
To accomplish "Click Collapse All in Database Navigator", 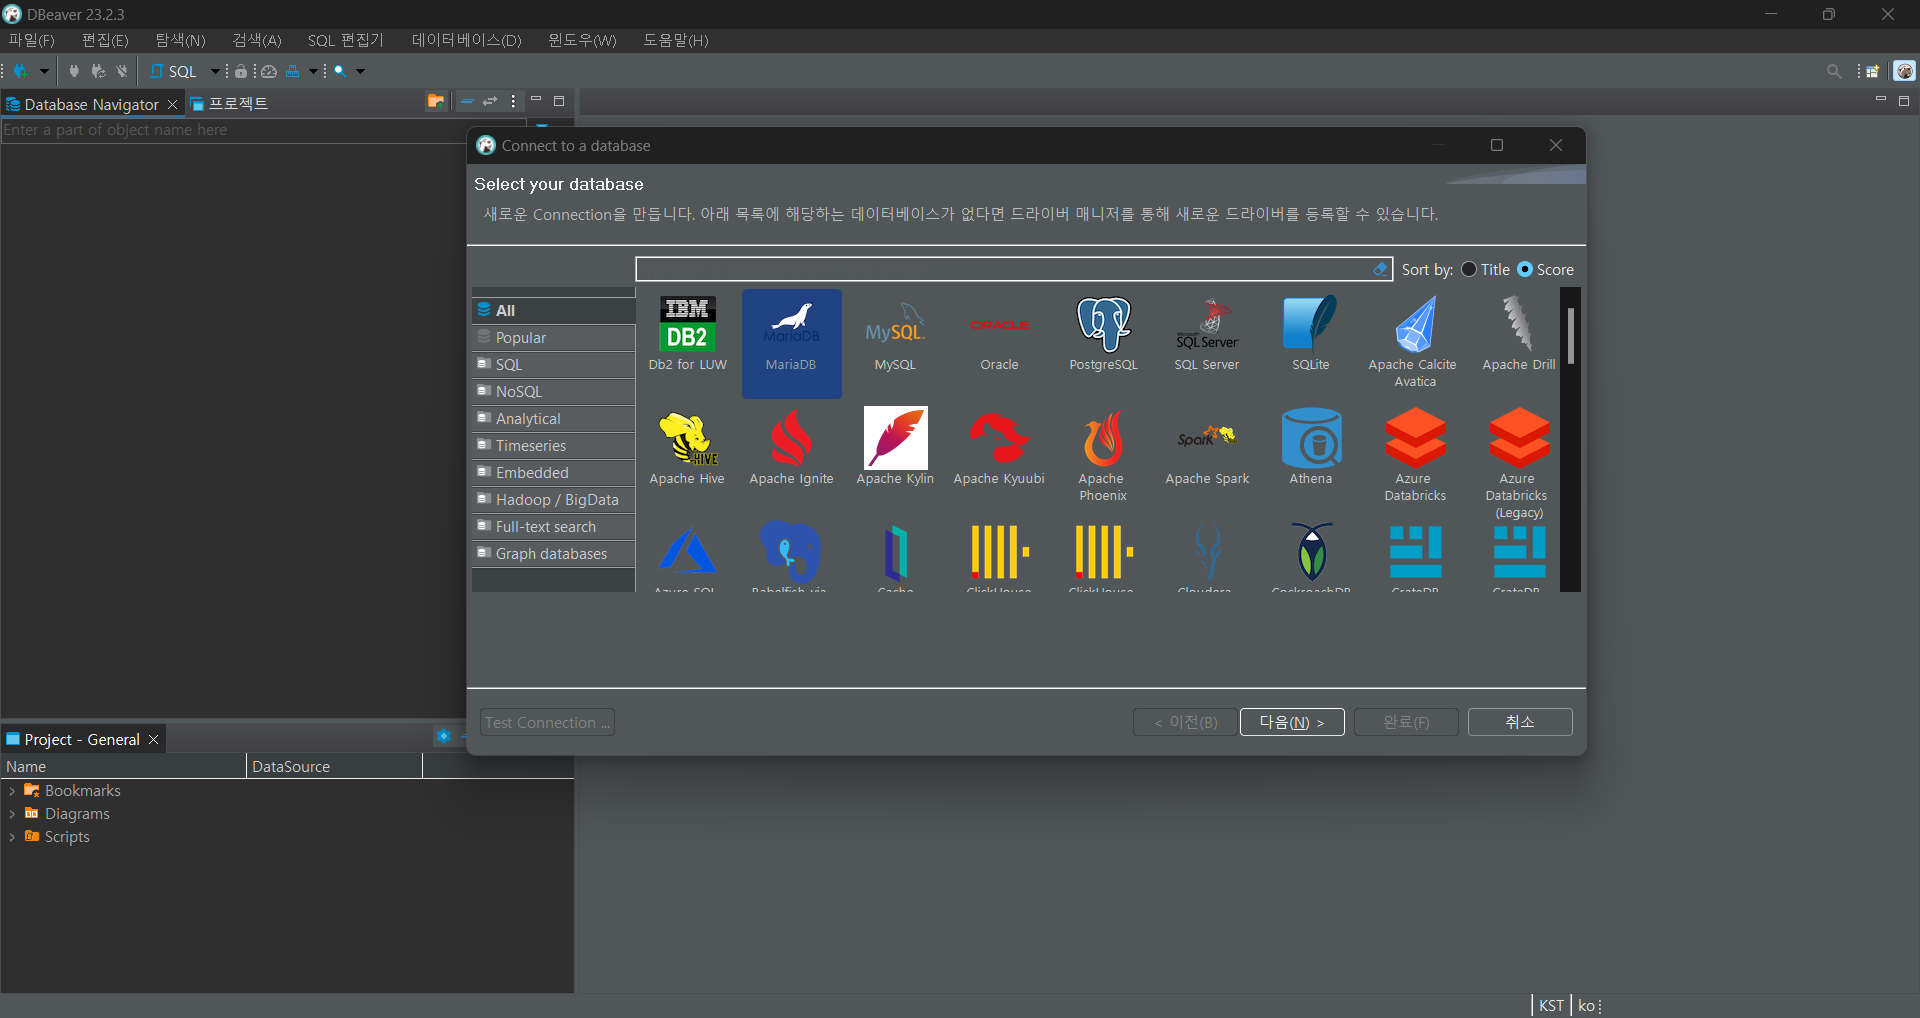I will 467,101.
